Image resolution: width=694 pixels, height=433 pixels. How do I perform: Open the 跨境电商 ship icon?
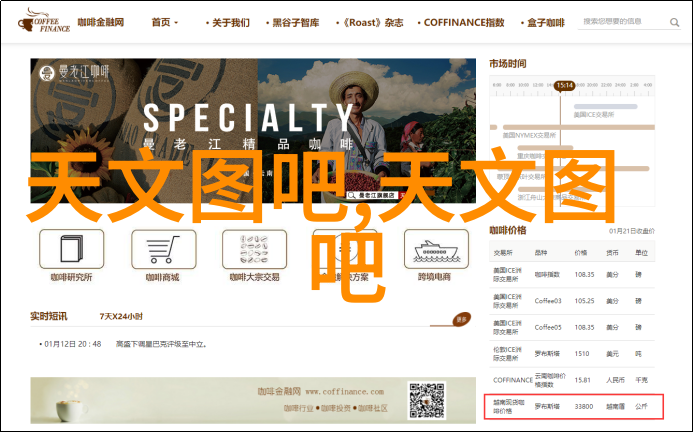click(436, 249)
